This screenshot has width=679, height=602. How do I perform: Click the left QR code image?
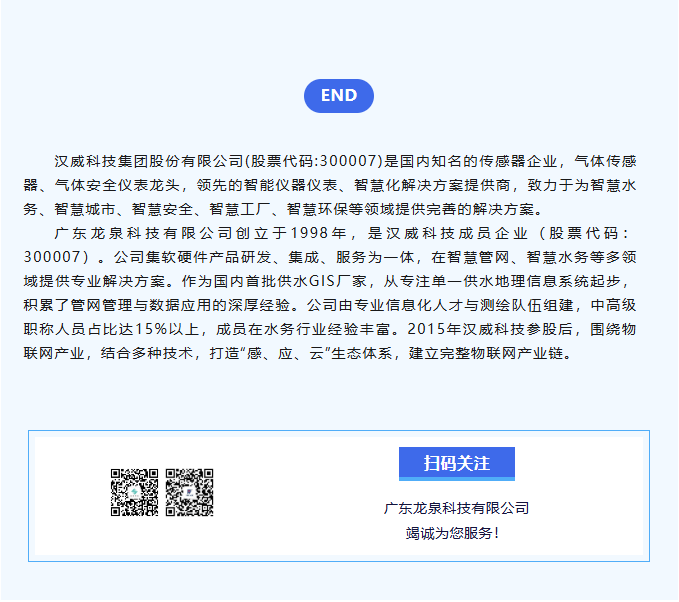134,492
